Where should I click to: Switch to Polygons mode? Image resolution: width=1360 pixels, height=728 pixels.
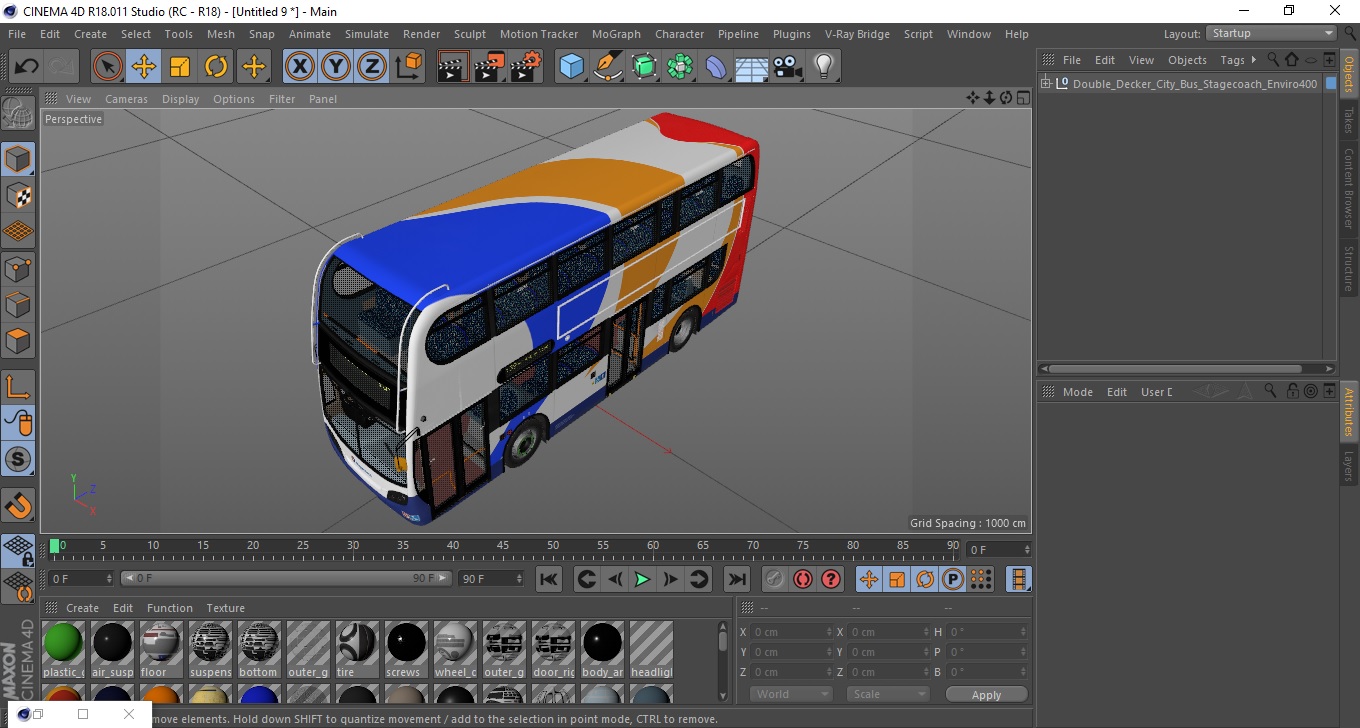tap(18, 340)
